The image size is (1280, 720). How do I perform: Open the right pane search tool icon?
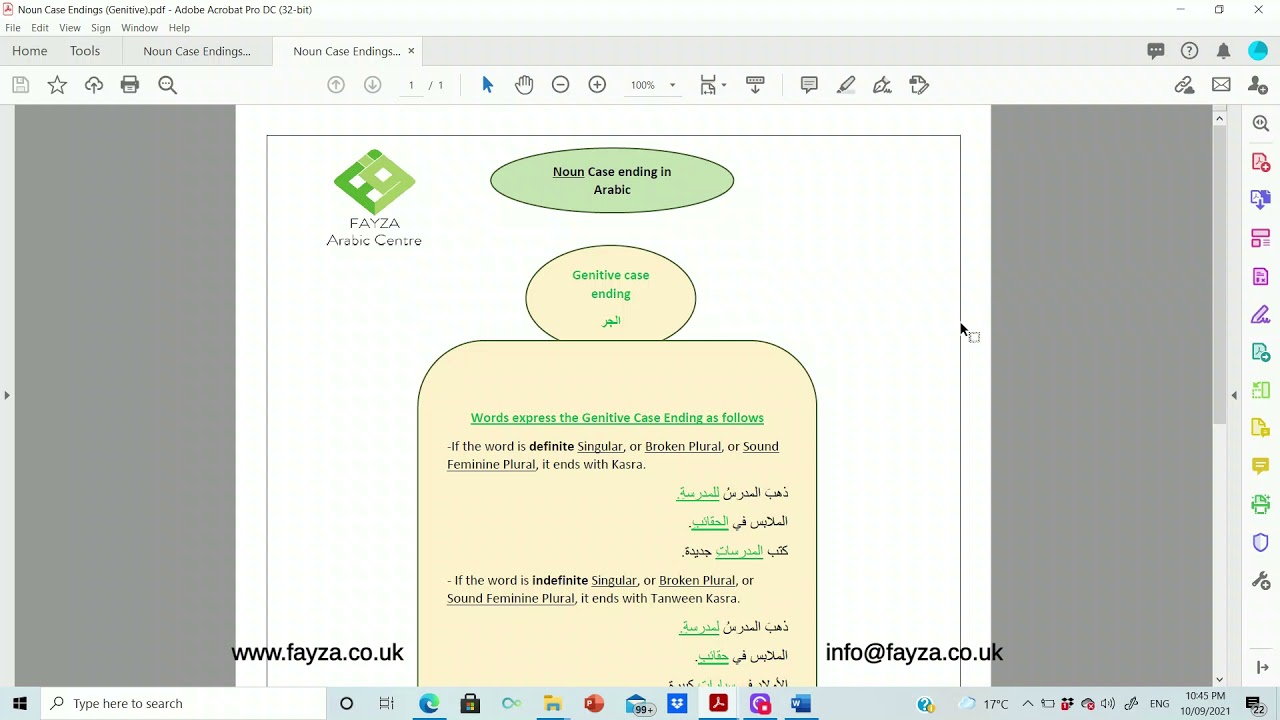(x=1261, y=123)
